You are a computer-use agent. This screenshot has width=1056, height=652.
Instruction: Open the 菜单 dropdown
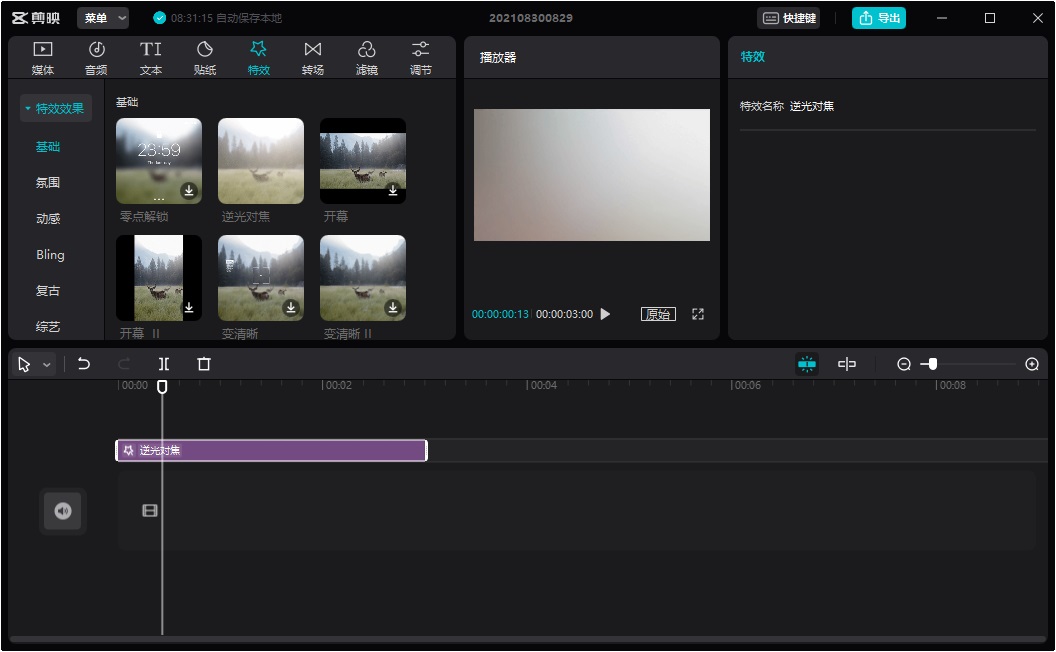(104, 18)
